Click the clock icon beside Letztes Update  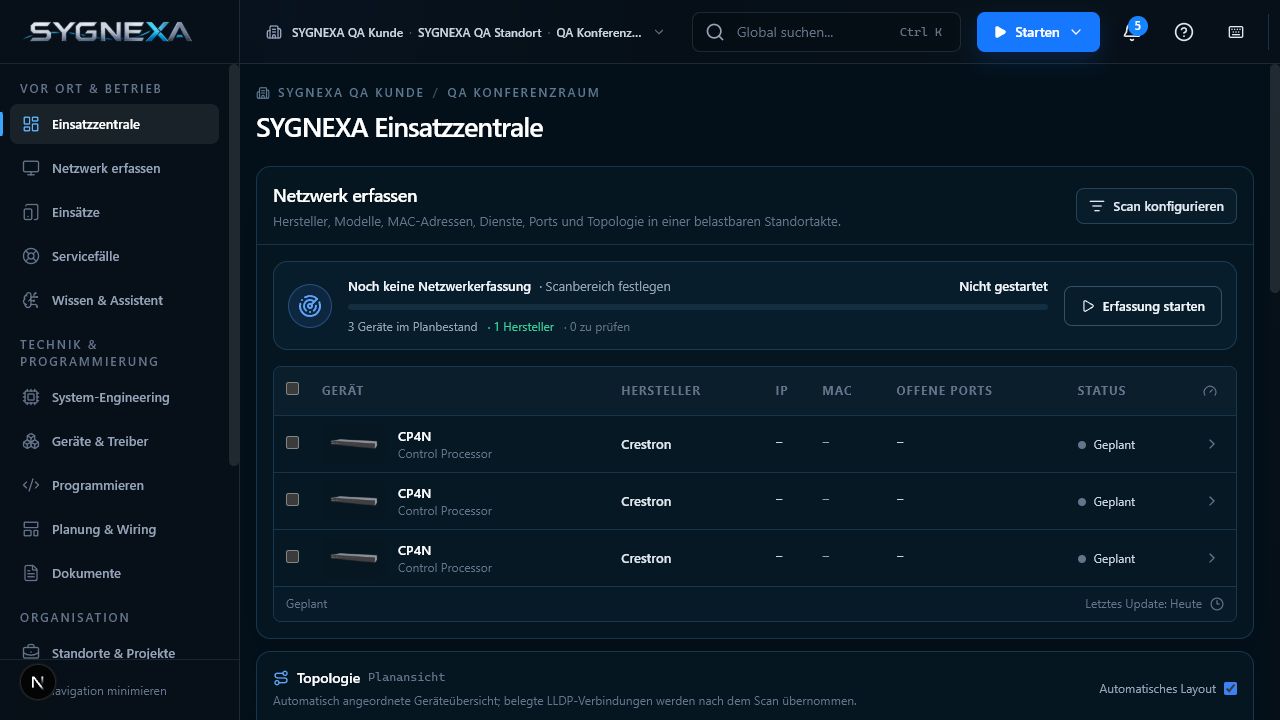tap(1217, 604)
